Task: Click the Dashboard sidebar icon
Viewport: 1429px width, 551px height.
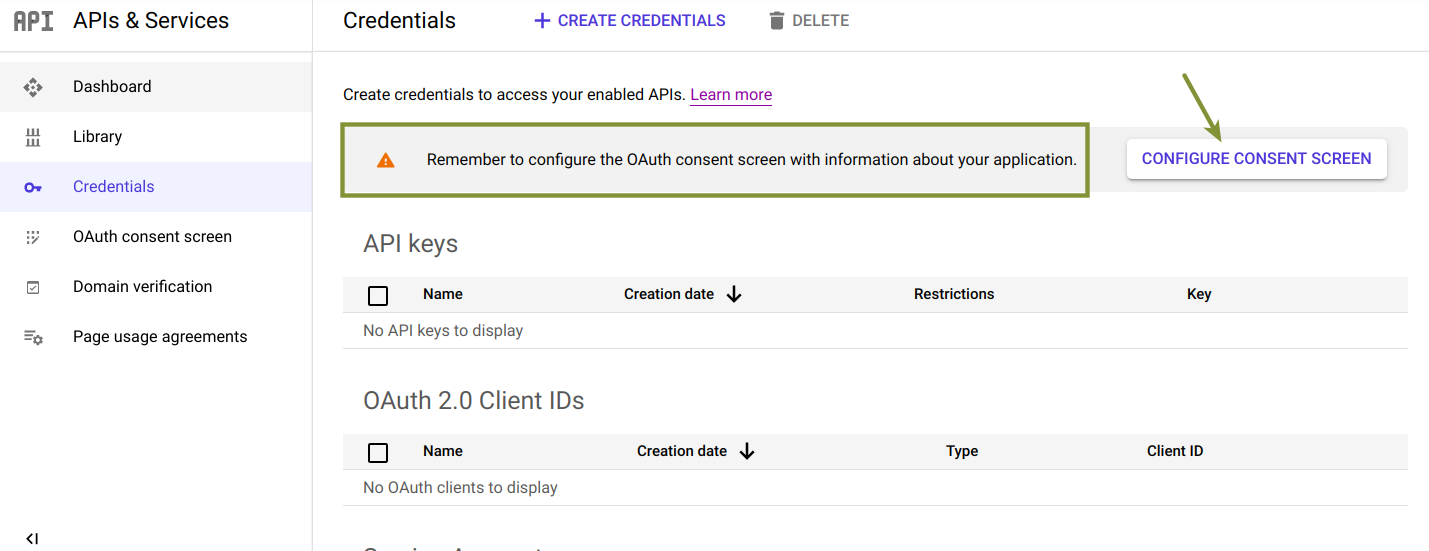Action: [33, 87]
